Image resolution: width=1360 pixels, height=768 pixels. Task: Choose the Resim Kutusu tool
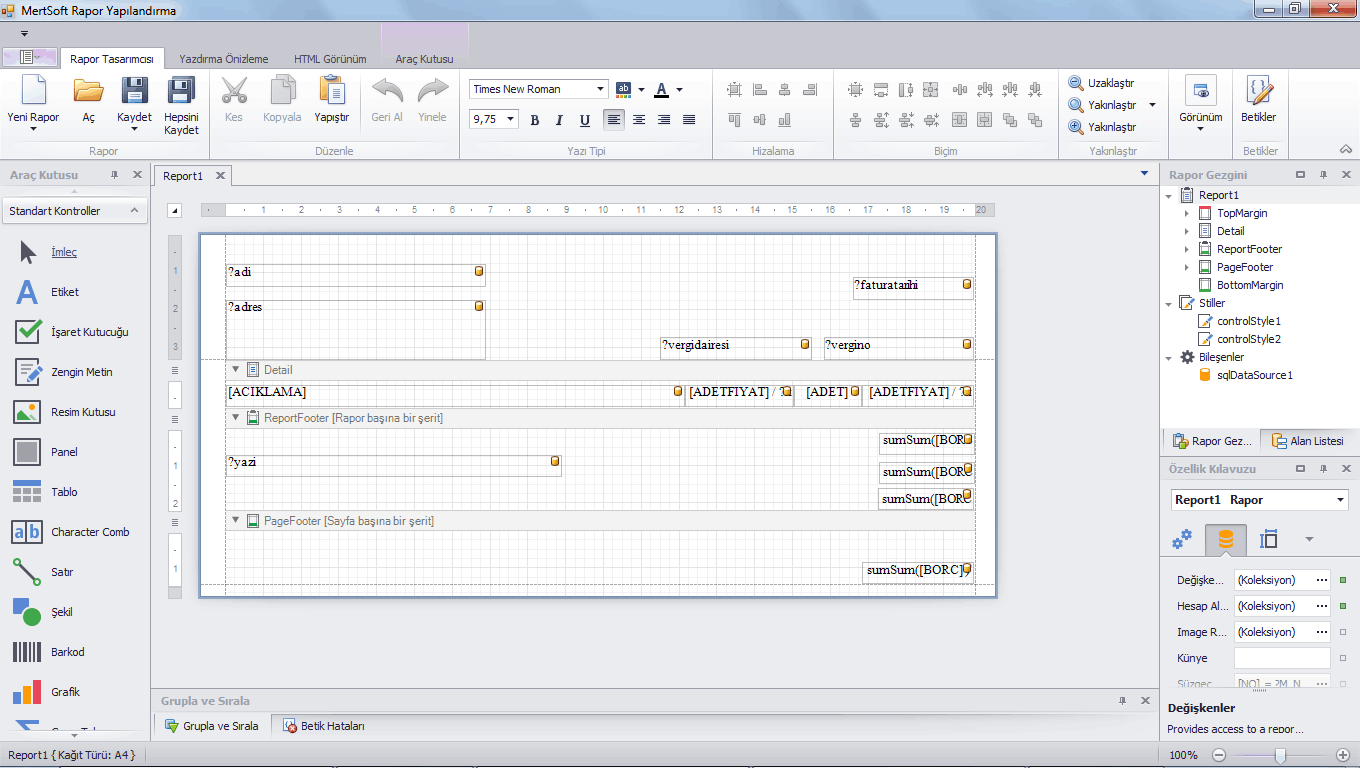click(27, 412)
